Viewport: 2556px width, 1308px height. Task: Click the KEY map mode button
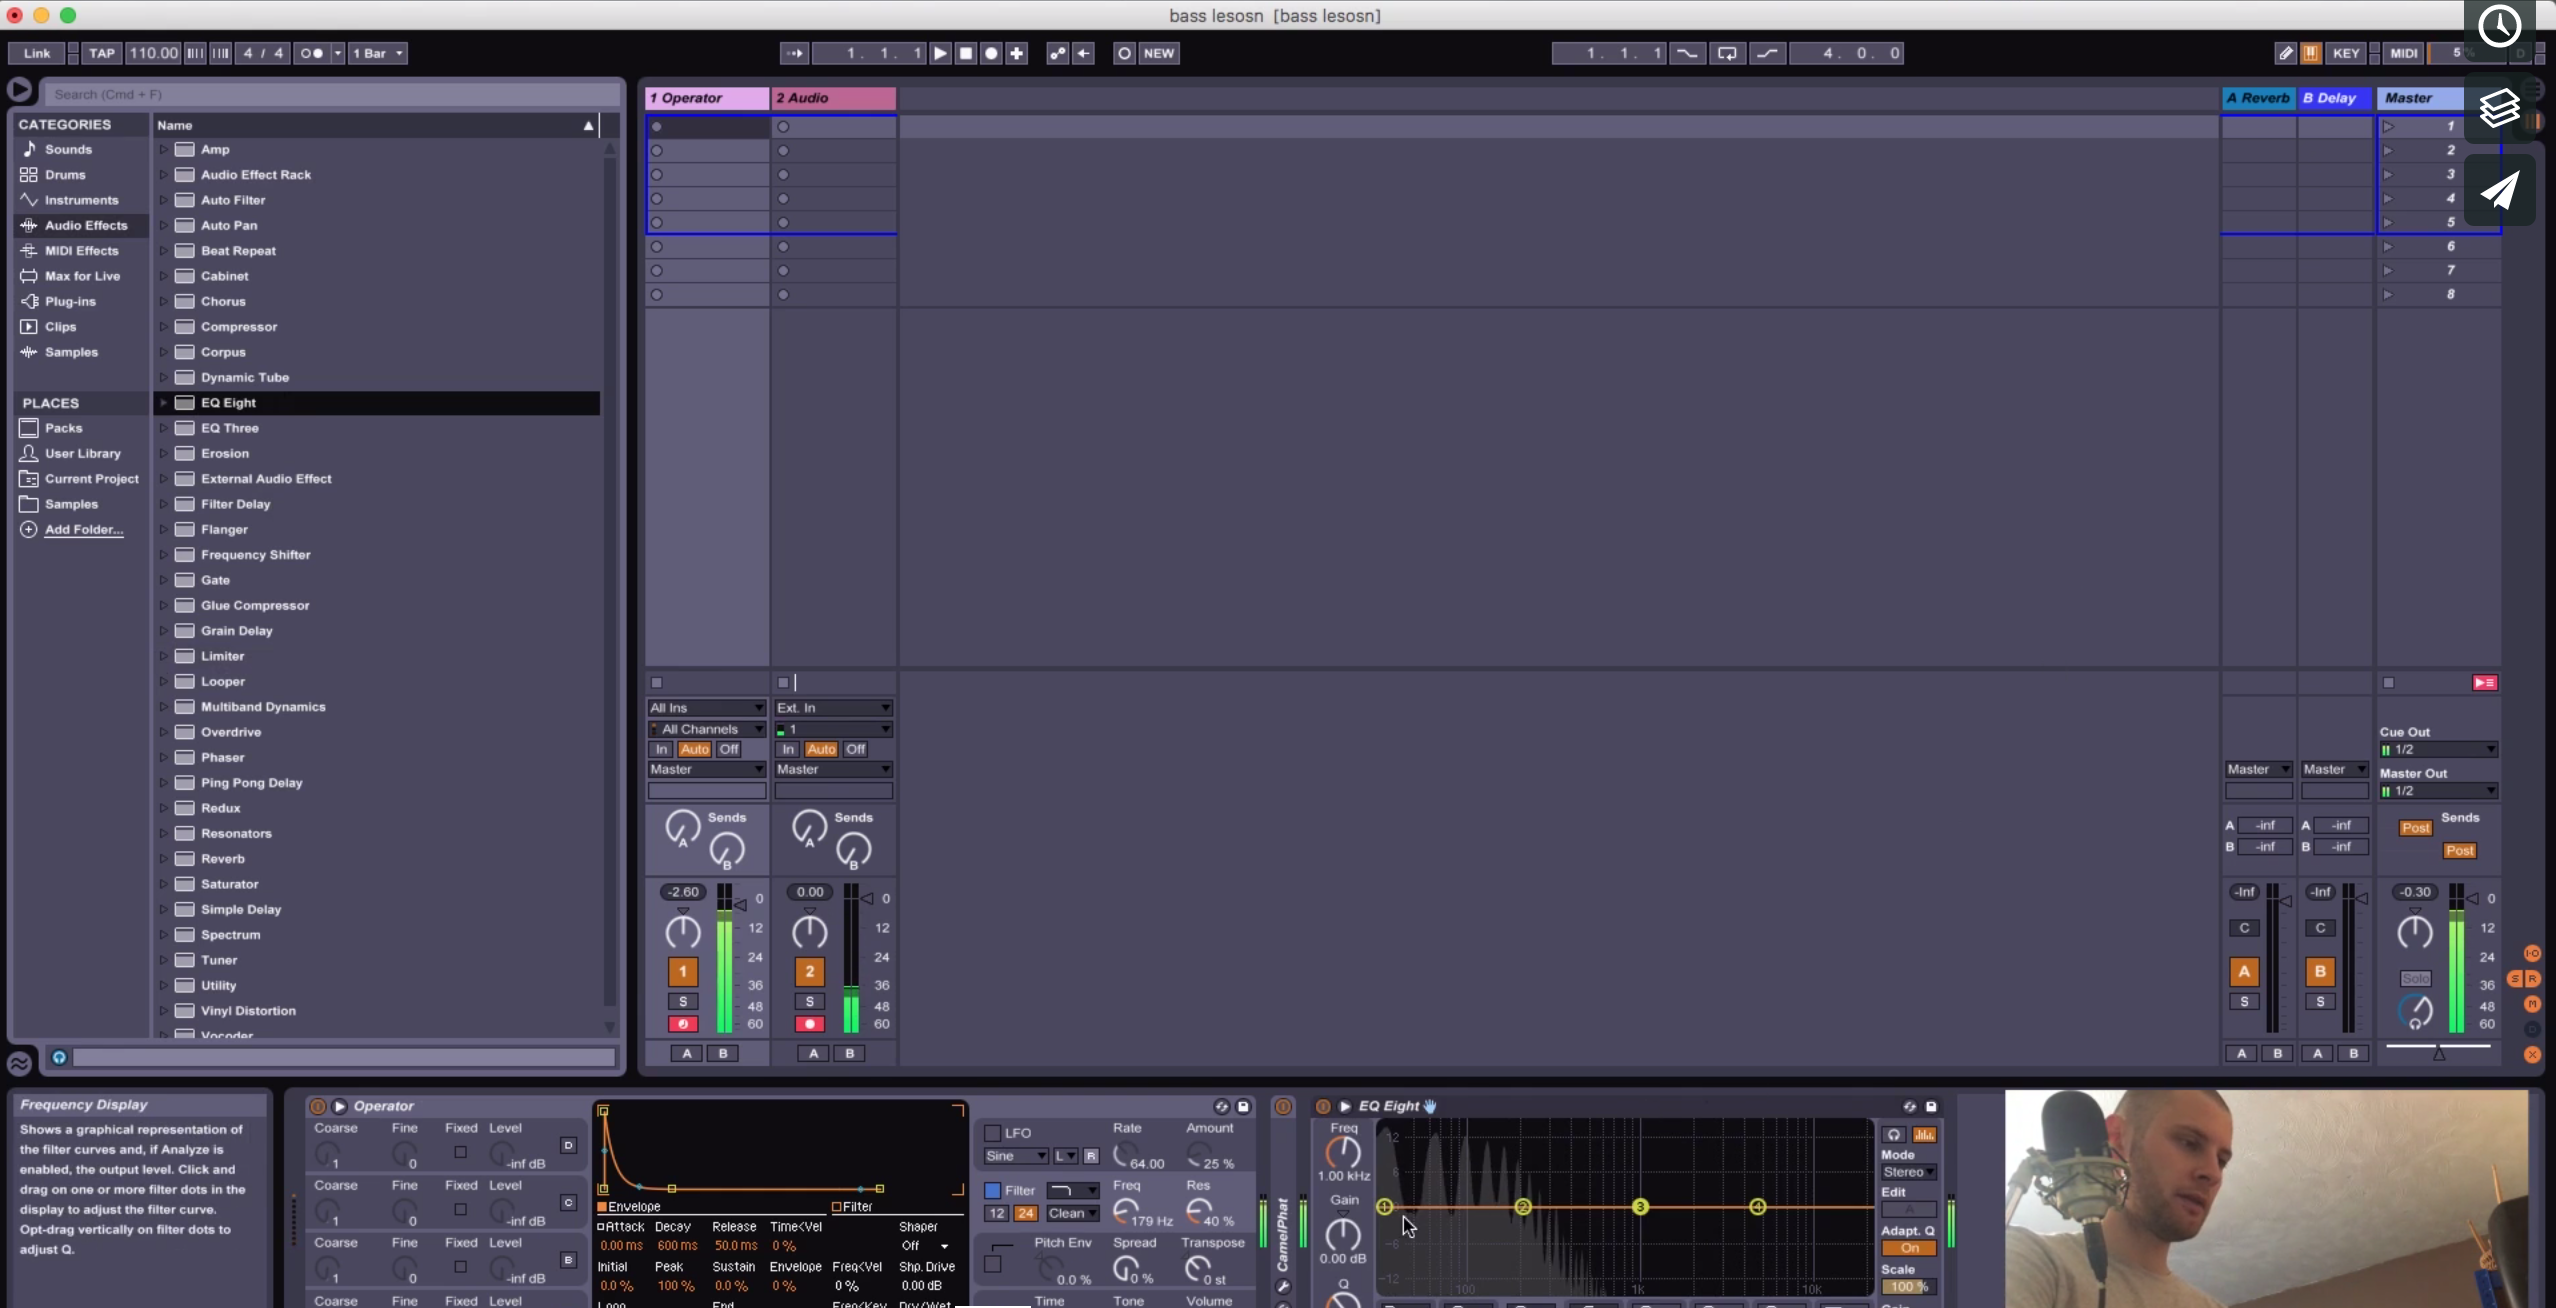2346,53
